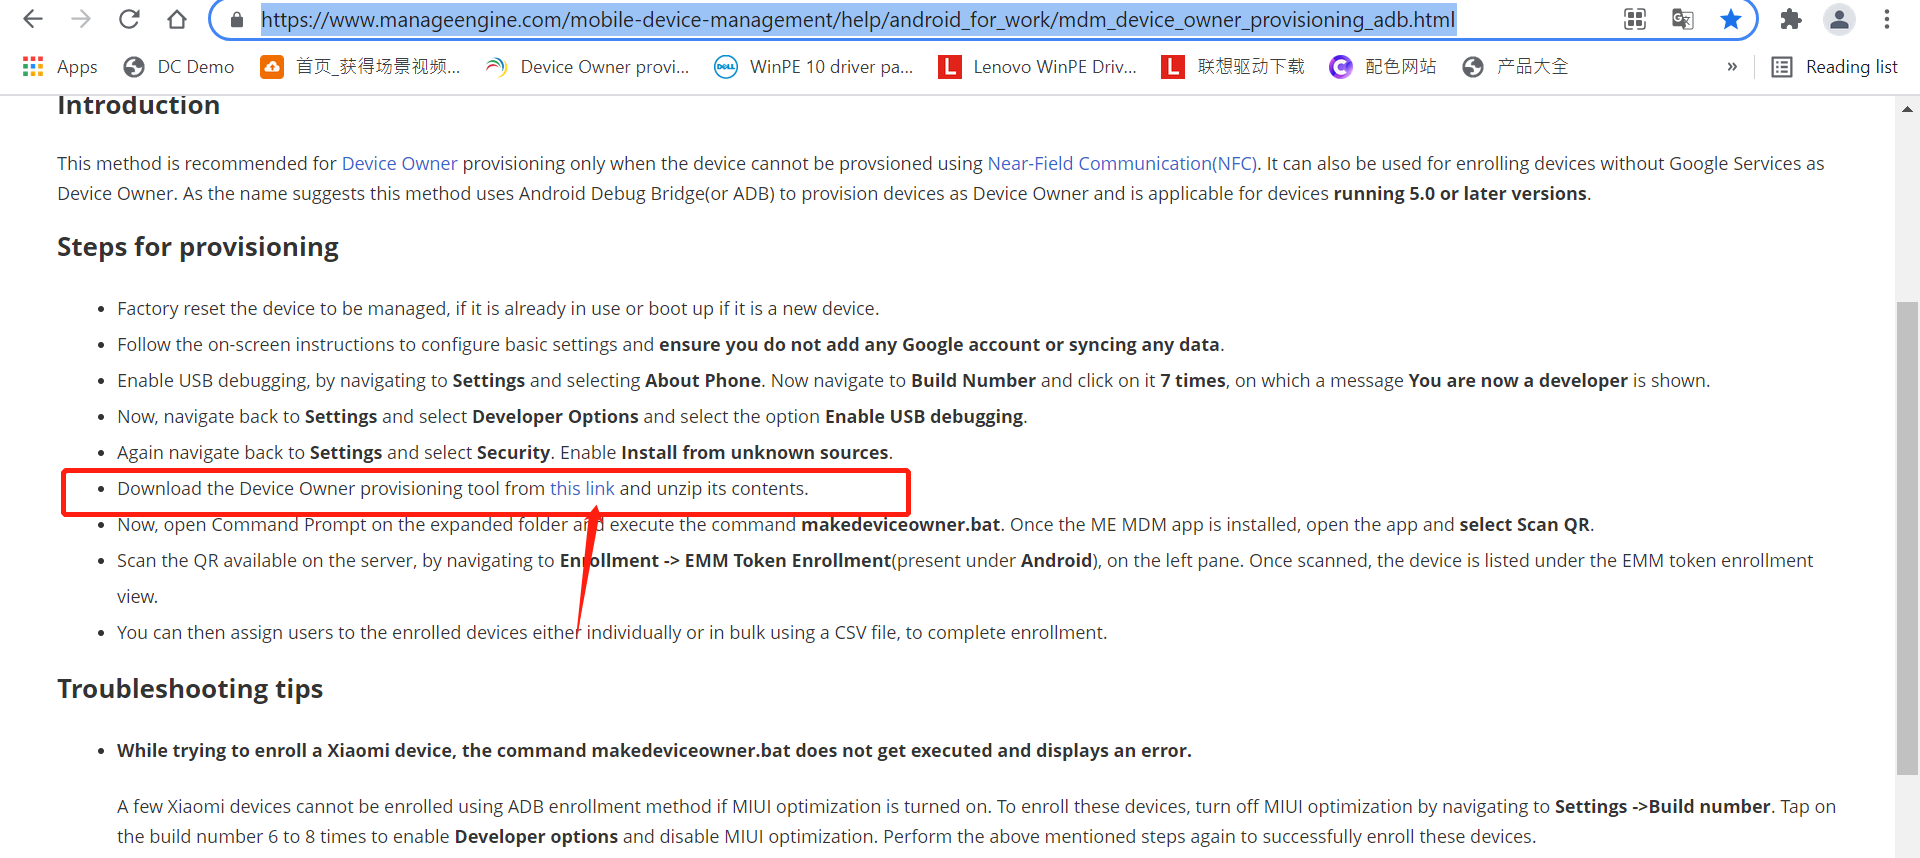Click the translate page icon

click(x=1683, y=19)
